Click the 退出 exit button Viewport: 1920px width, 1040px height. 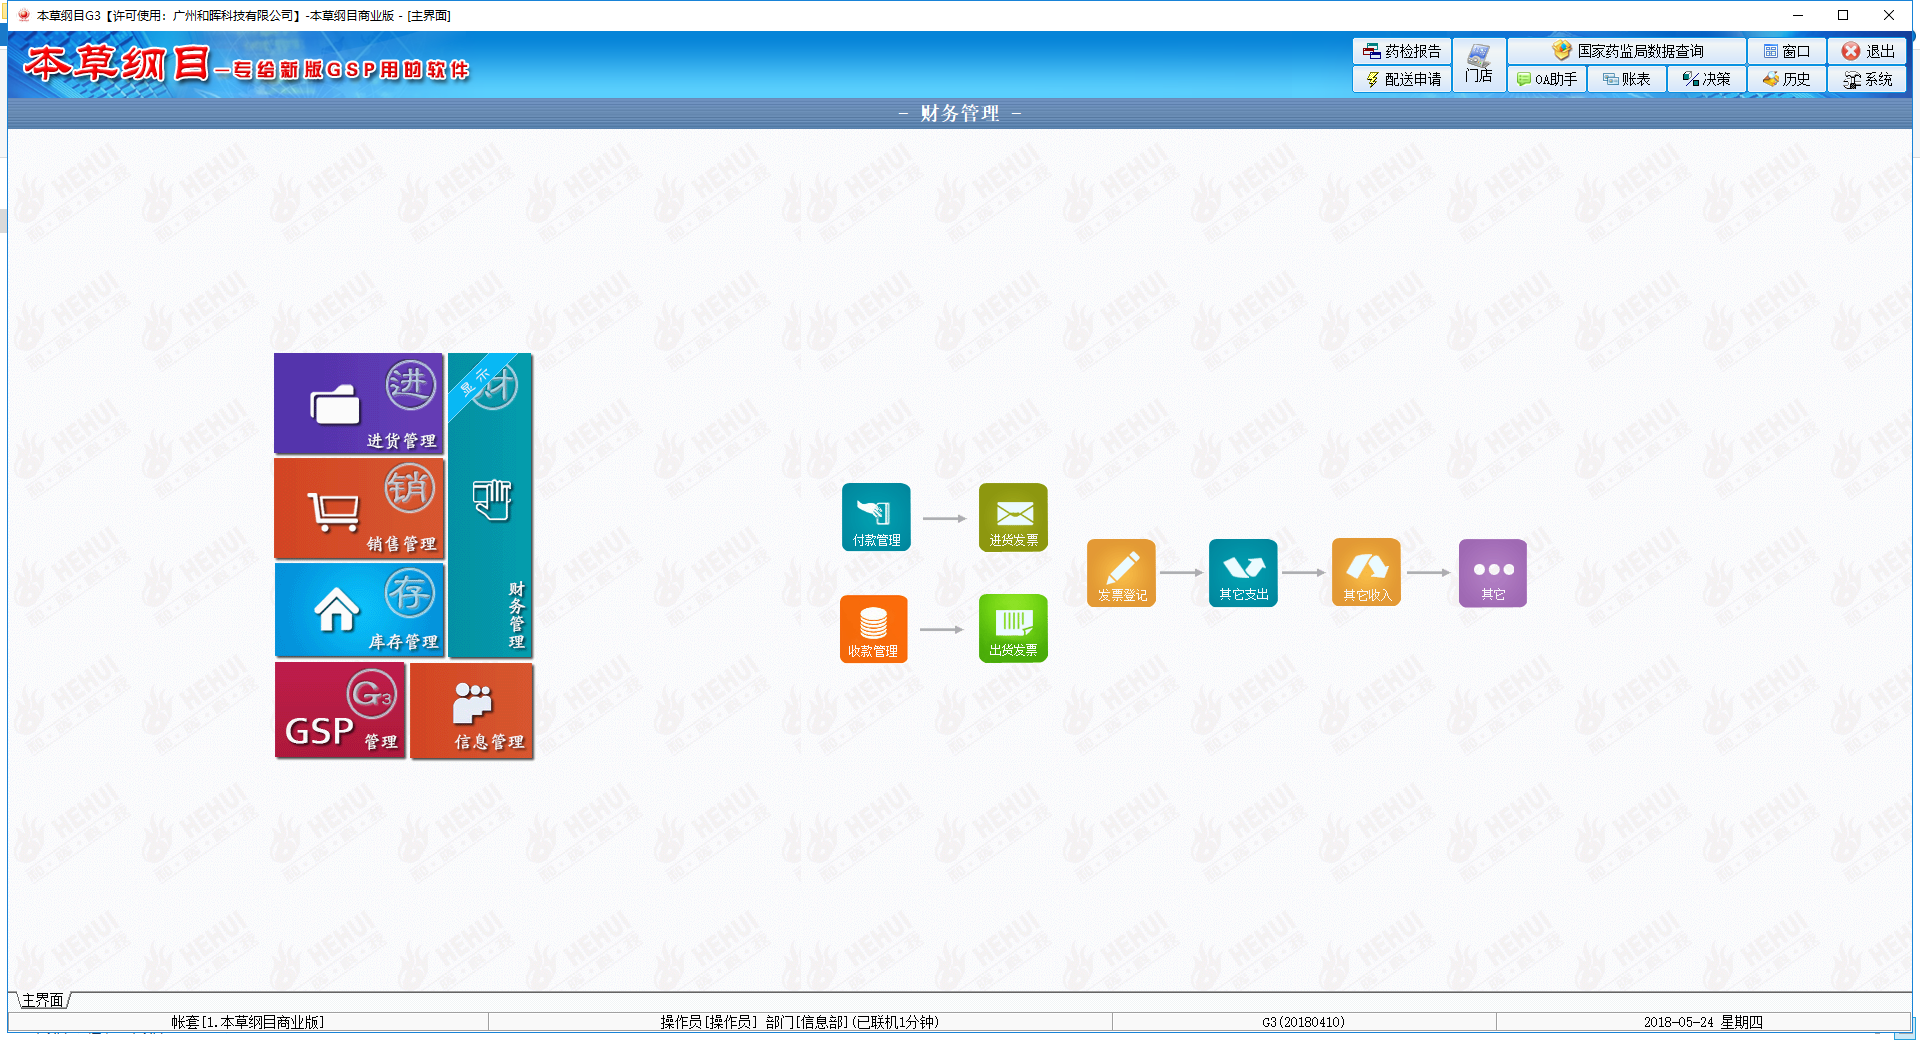(1868, 51)
